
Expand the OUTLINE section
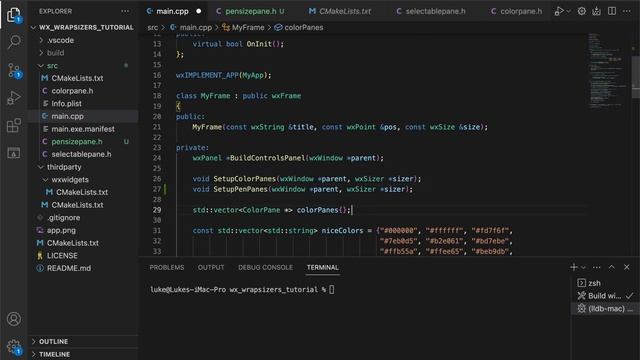(x=83, y=341)
